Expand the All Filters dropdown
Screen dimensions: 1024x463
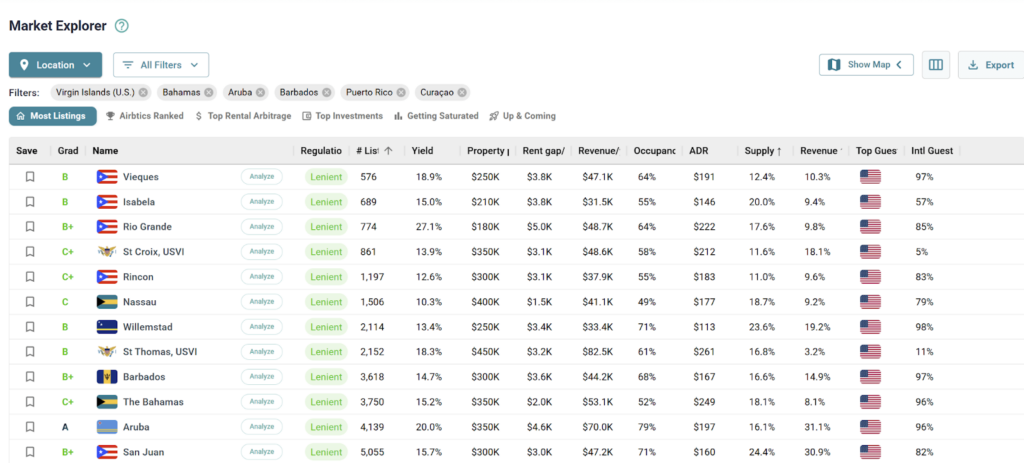(160, 65)
